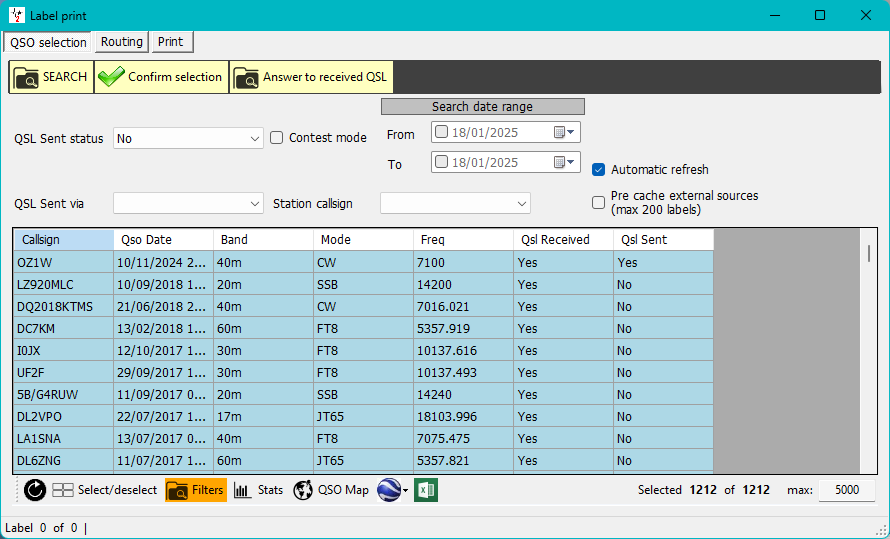Screen dimensions: 890x539
Task: Click the 10137.493 frequency cell
Action: 463,373
